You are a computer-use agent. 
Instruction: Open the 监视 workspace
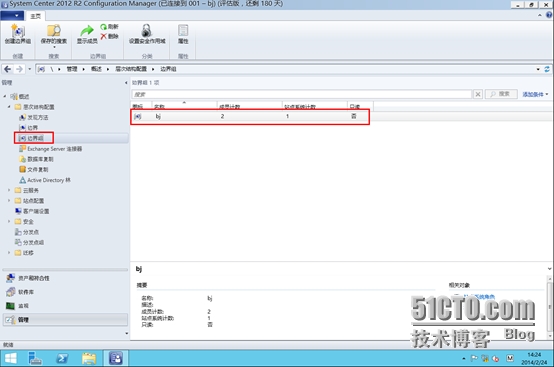tap(65, 306)
